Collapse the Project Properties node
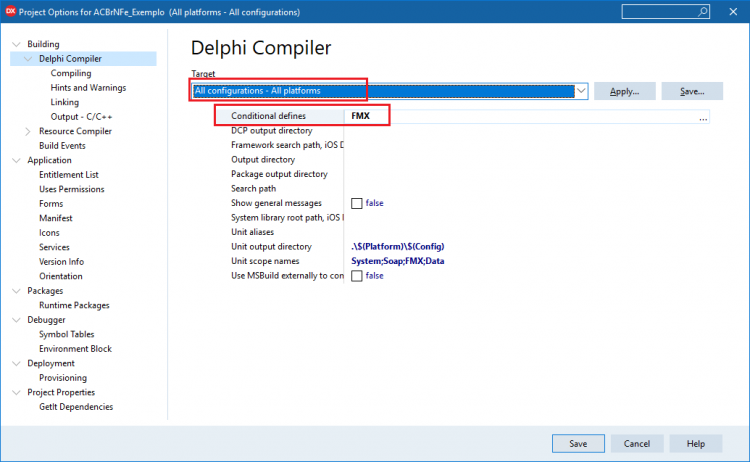Viewport: 750px width, 462px height. point(16,393)
